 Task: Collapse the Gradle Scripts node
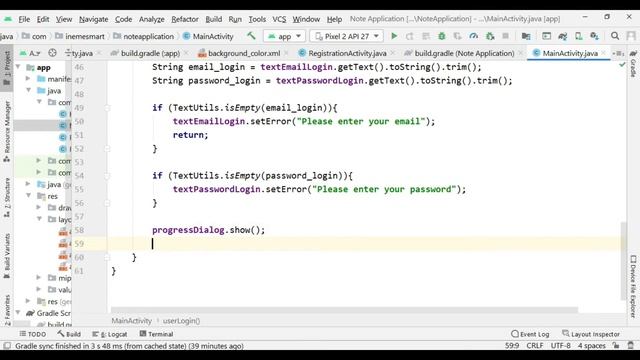coord(18,313)
